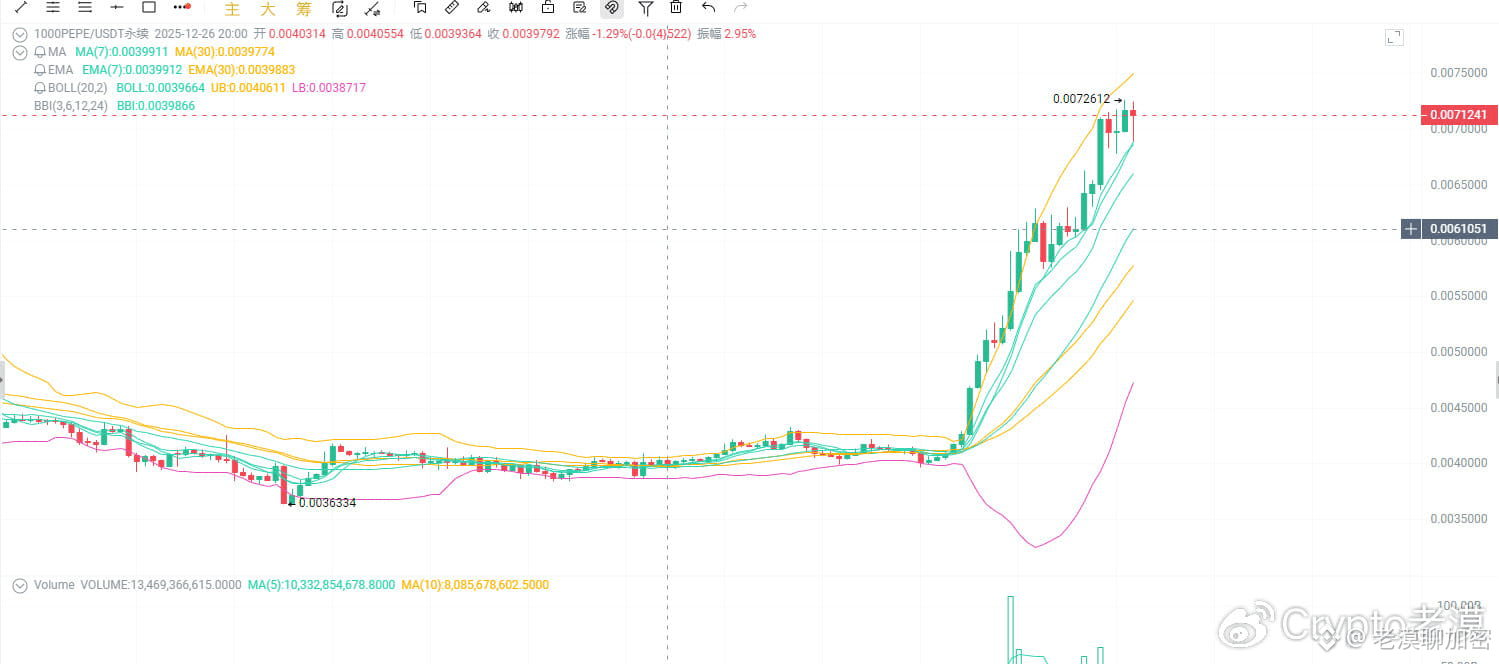Delete drawings with the trash icon
The width and height of the screenshot is (1499, 664).
coord(676,8)
